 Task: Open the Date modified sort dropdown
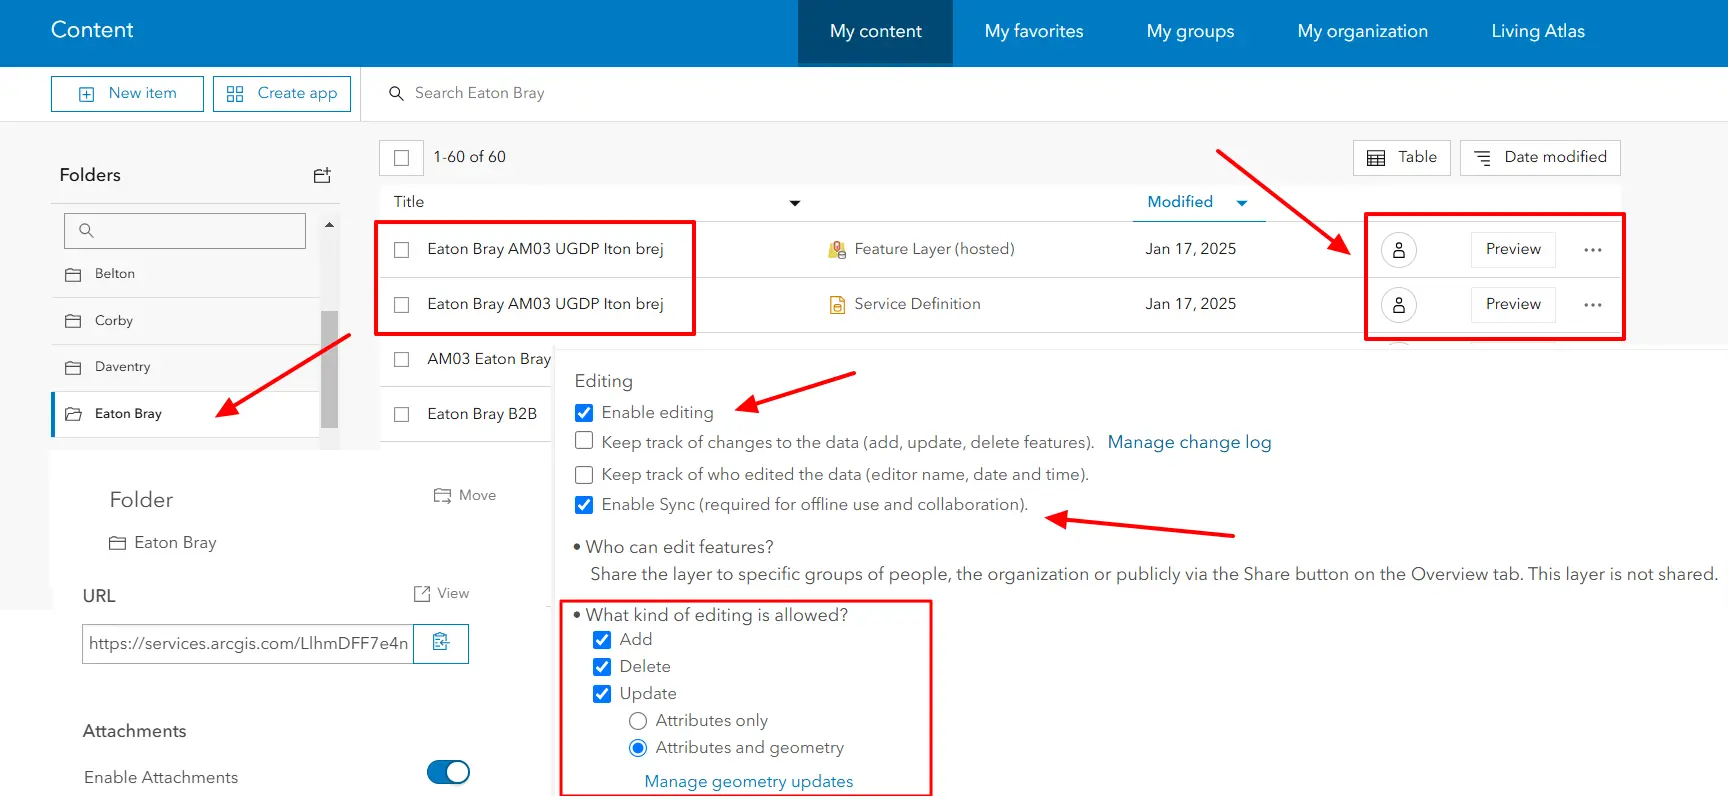tap(1540, 157)
